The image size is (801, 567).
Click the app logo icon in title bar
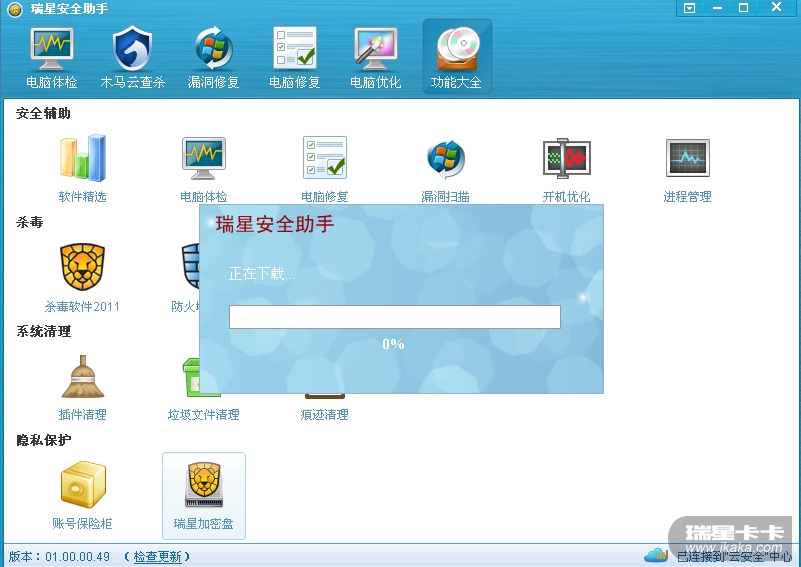(x=15, y=9)
